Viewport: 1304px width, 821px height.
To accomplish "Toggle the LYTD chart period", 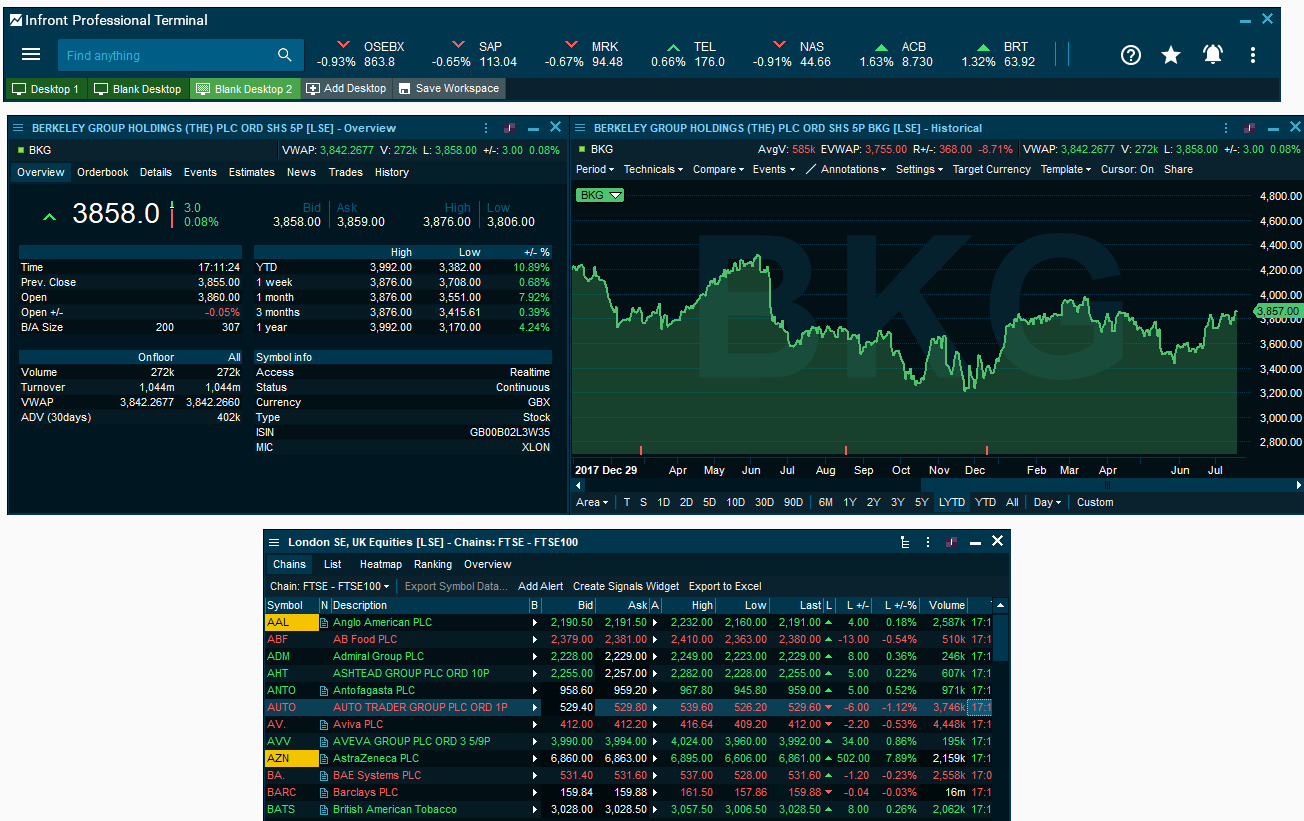I will (x=952, y=502).
